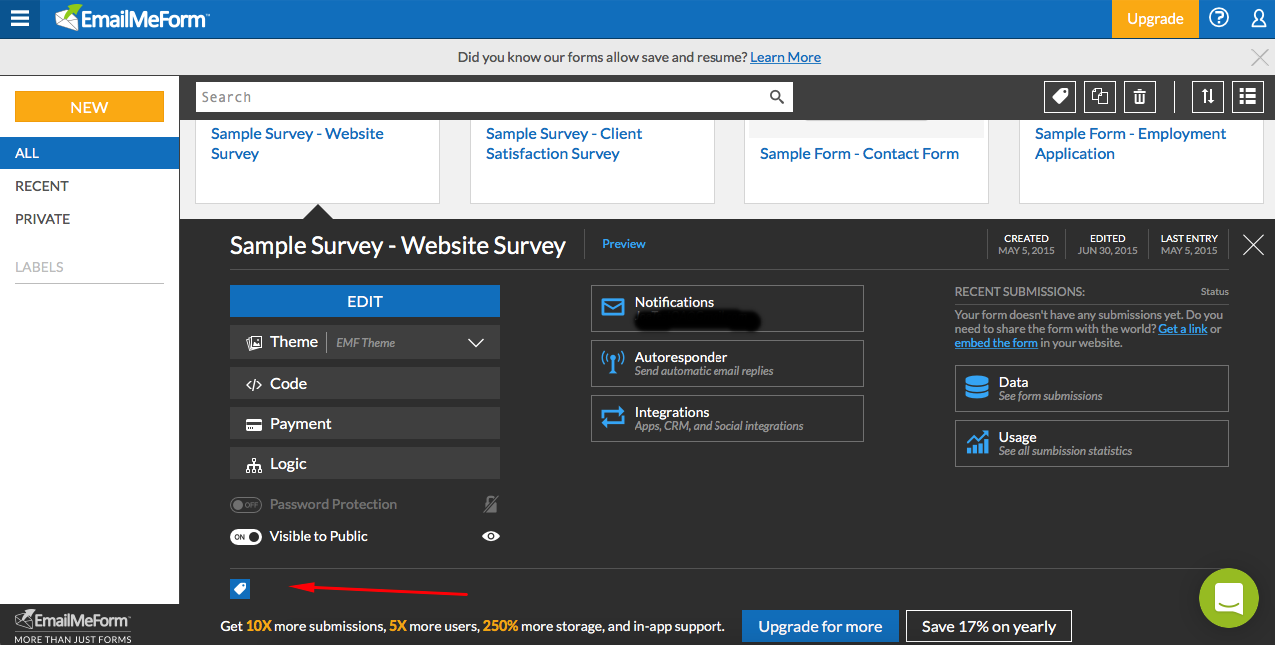Open Autoresponder settings

coord(727,363)
